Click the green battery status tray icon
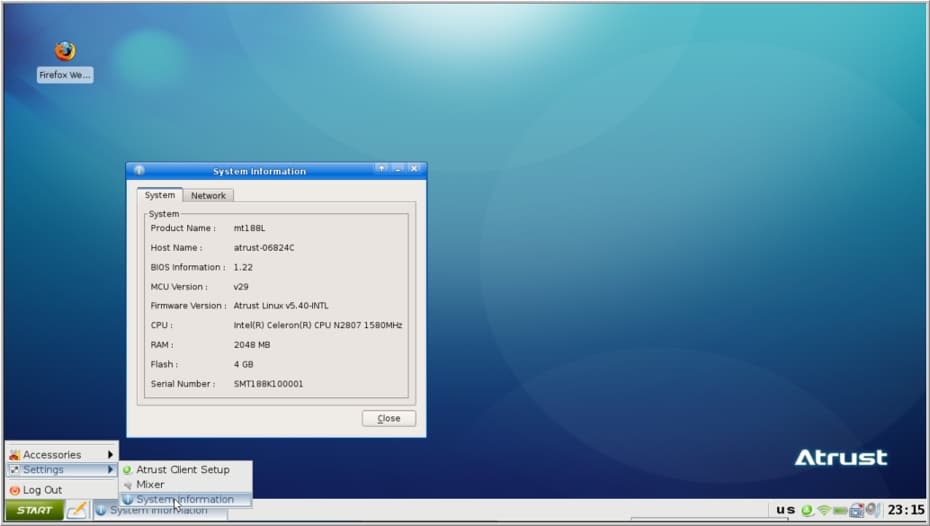 [840, 510]
